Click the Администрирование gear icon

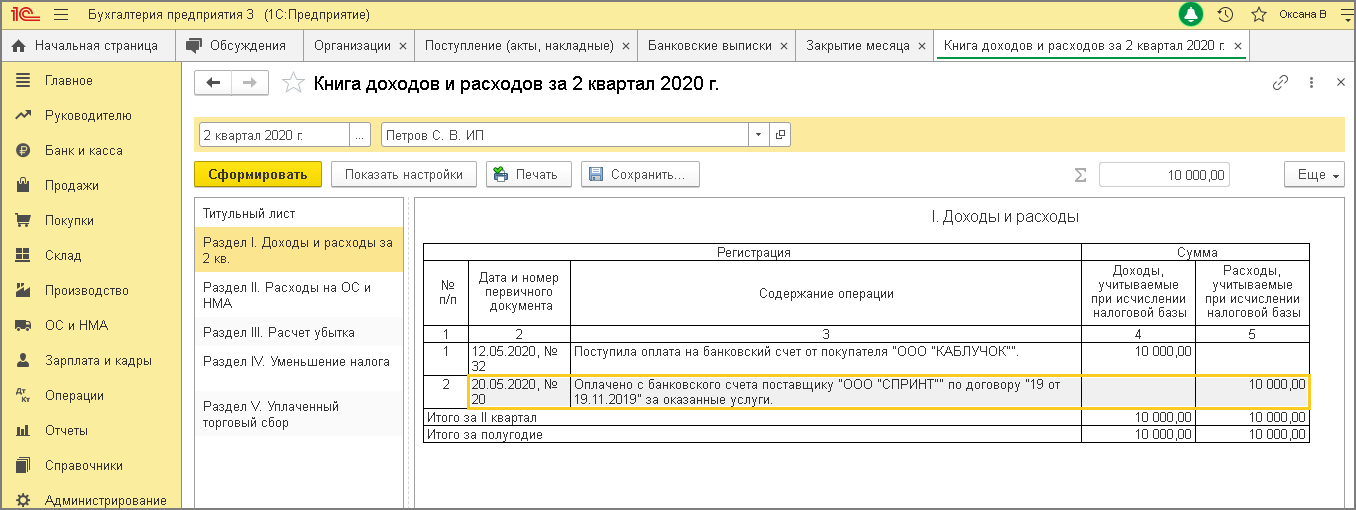pyautogui.click(x=22, y=500)
